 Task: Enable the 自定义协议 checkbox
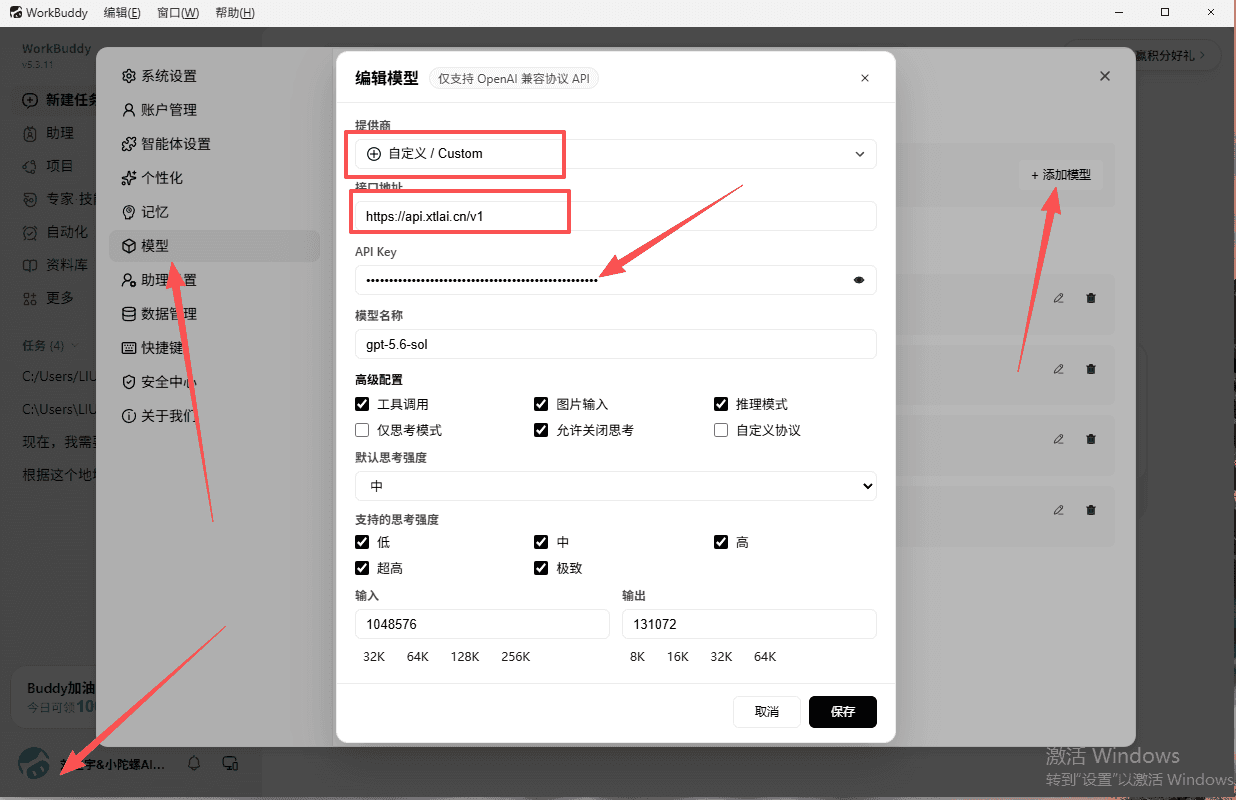720,430
